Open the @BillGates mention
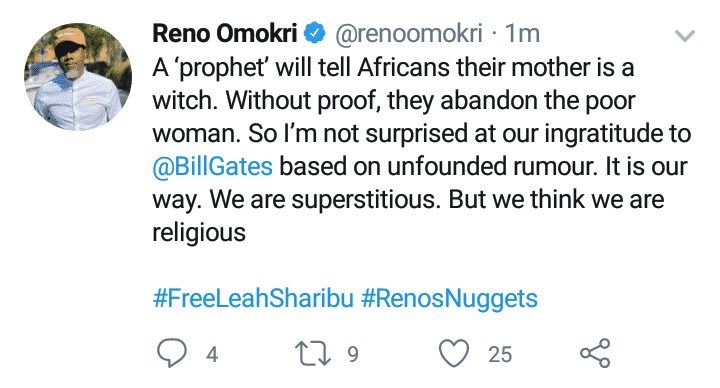 pyautogui.click(x=213, y=166)
